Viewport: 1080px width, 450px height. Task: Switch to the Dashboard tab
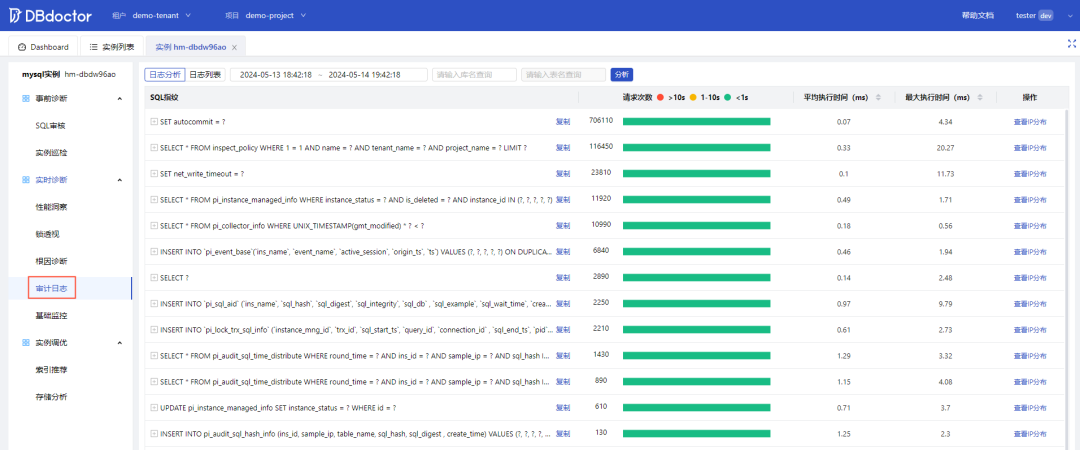[x=43, y=47]
